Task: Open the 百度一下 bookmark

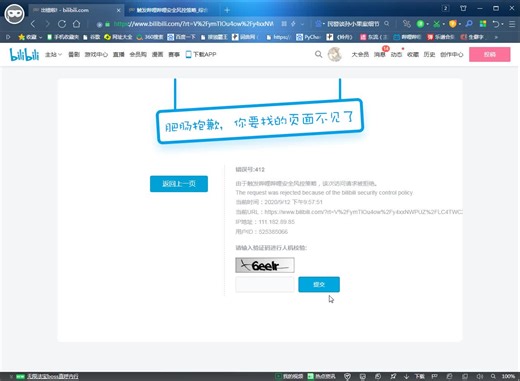Action: point(181,37)
